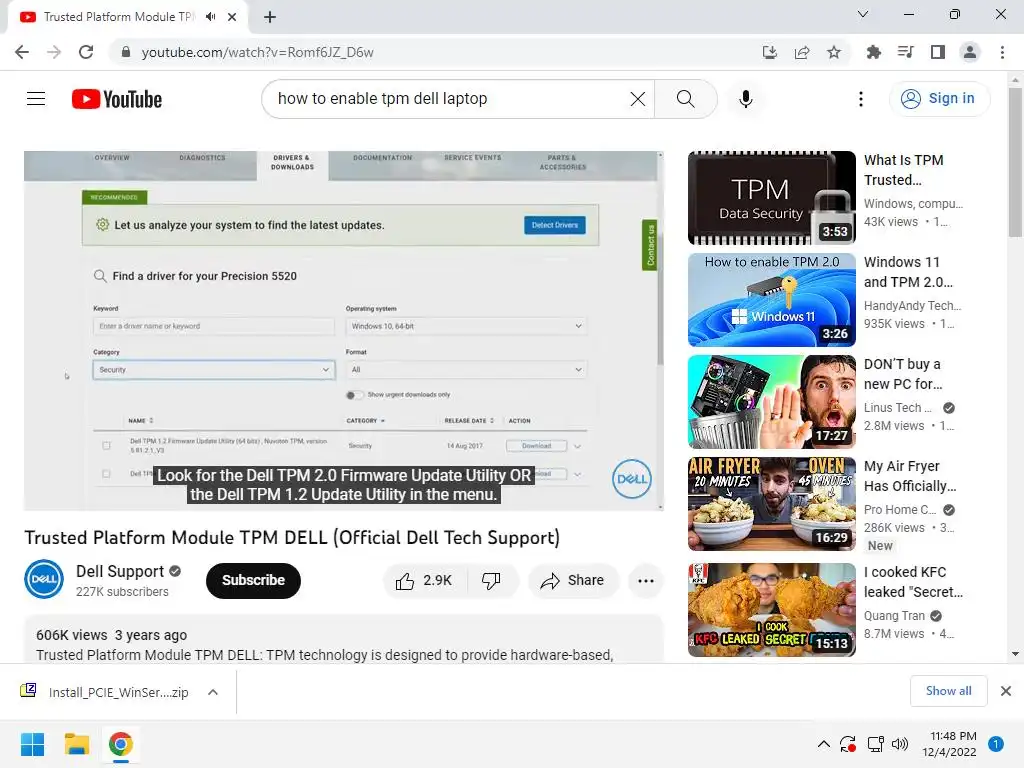Click the Chrome taskbar icon
Screen dimensions: 1024x768
pos(121,744)
